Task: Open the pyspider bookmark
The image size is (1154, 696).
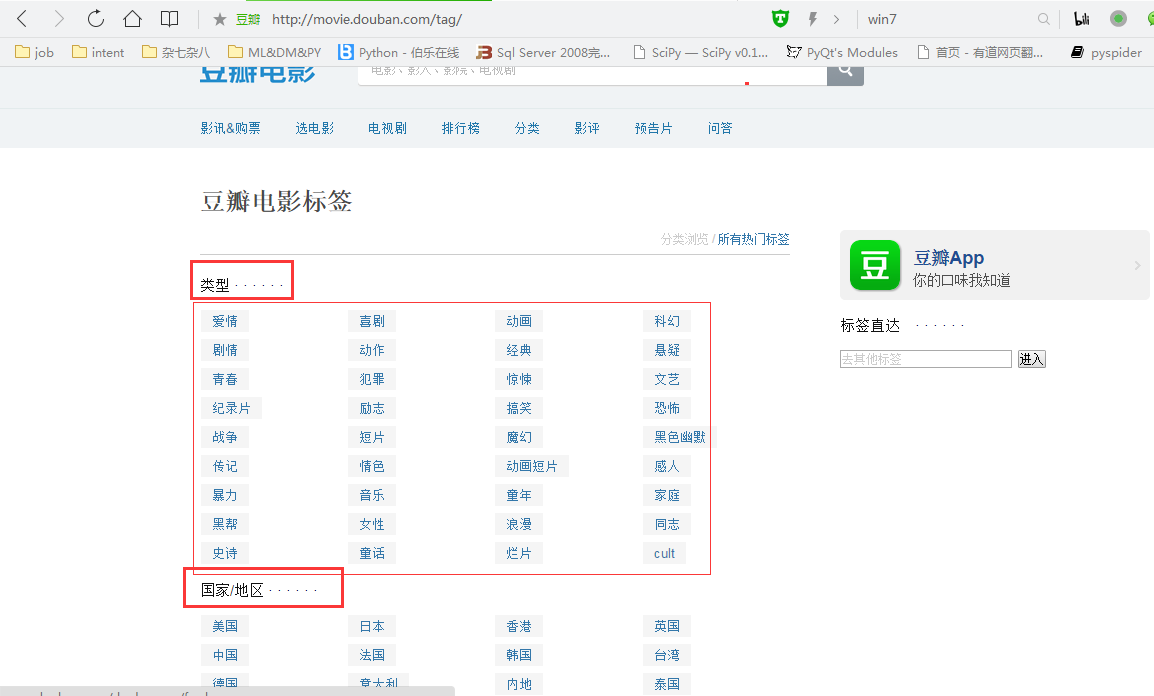Action: (x=1106, y=52)
